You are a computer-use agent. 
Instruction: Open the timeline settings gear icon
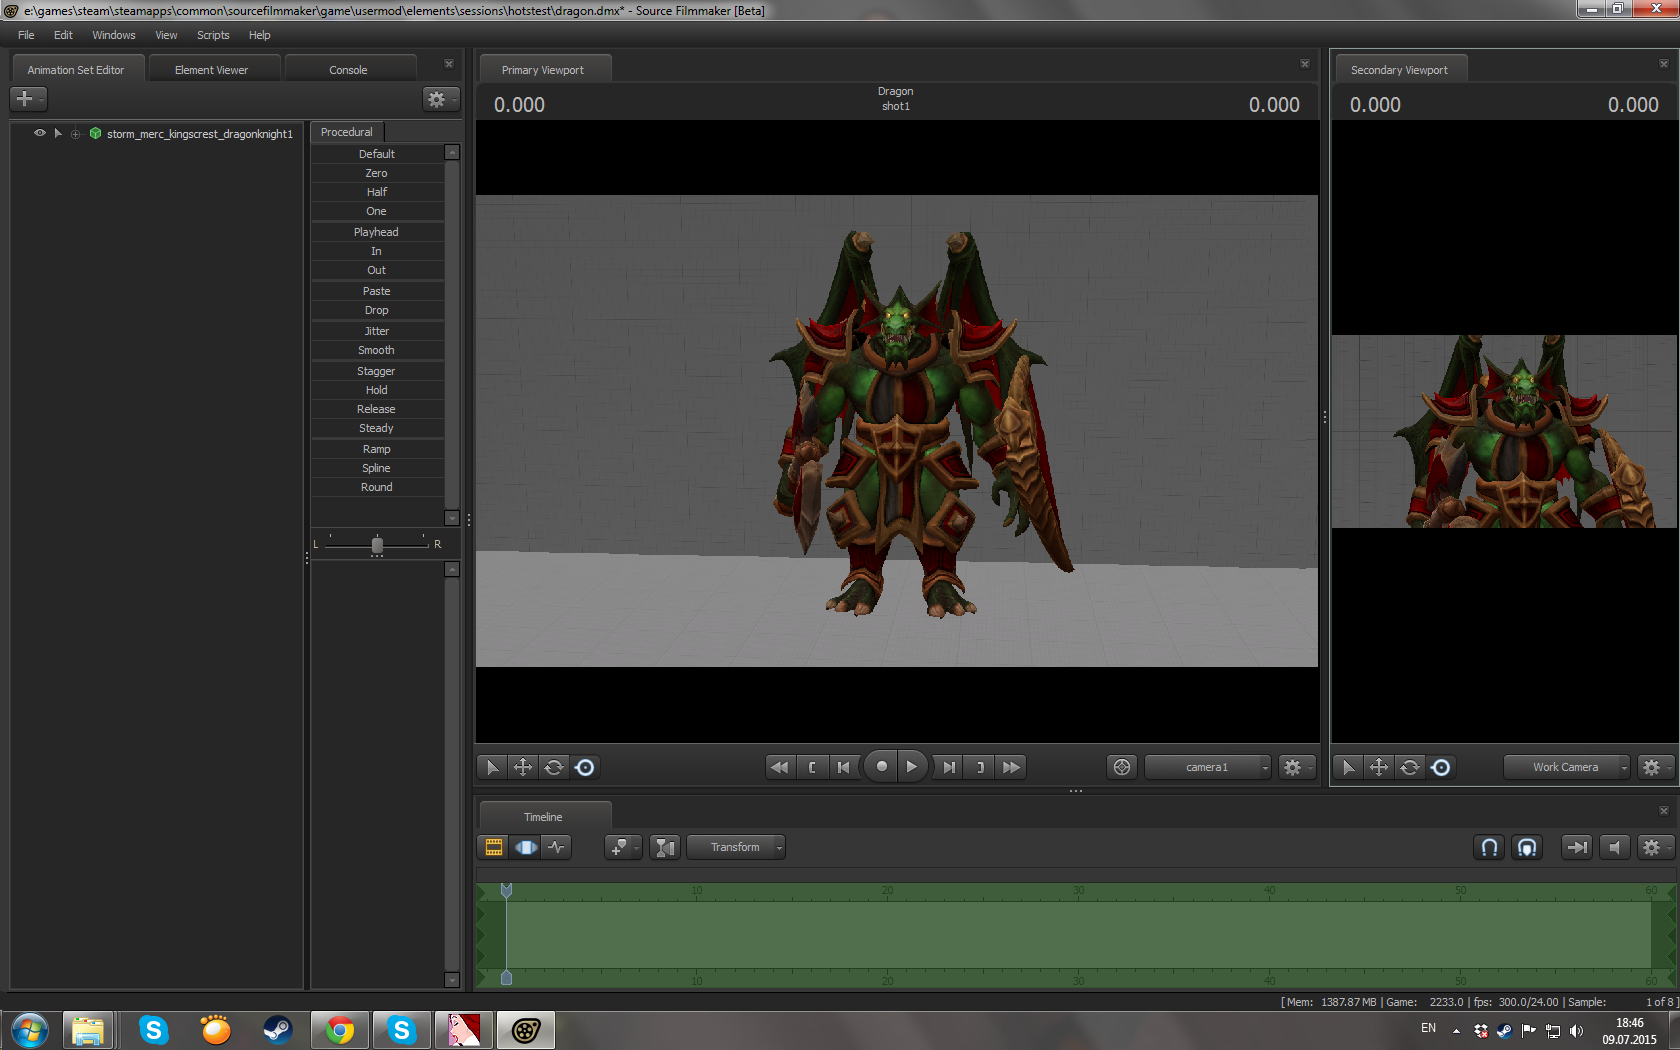pyautogui.click(x=1651, y=847)
